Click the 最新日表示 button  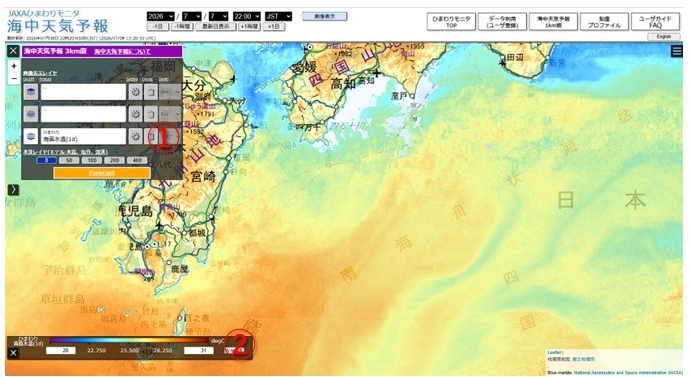click(x=216, y=27)
